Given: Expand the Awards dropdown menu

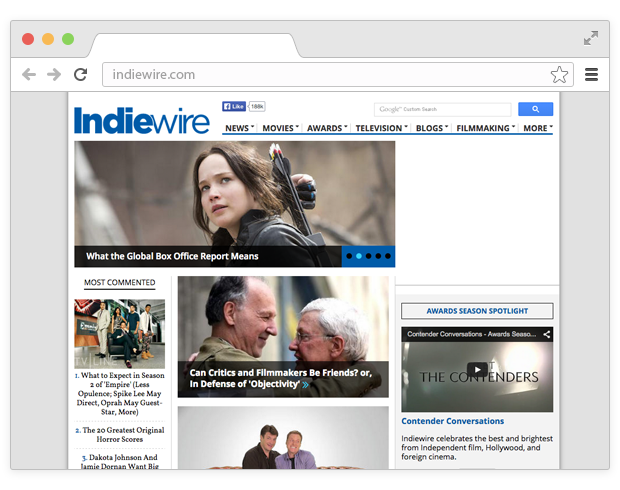Looking at the screenshot, I should pos(327,128).
